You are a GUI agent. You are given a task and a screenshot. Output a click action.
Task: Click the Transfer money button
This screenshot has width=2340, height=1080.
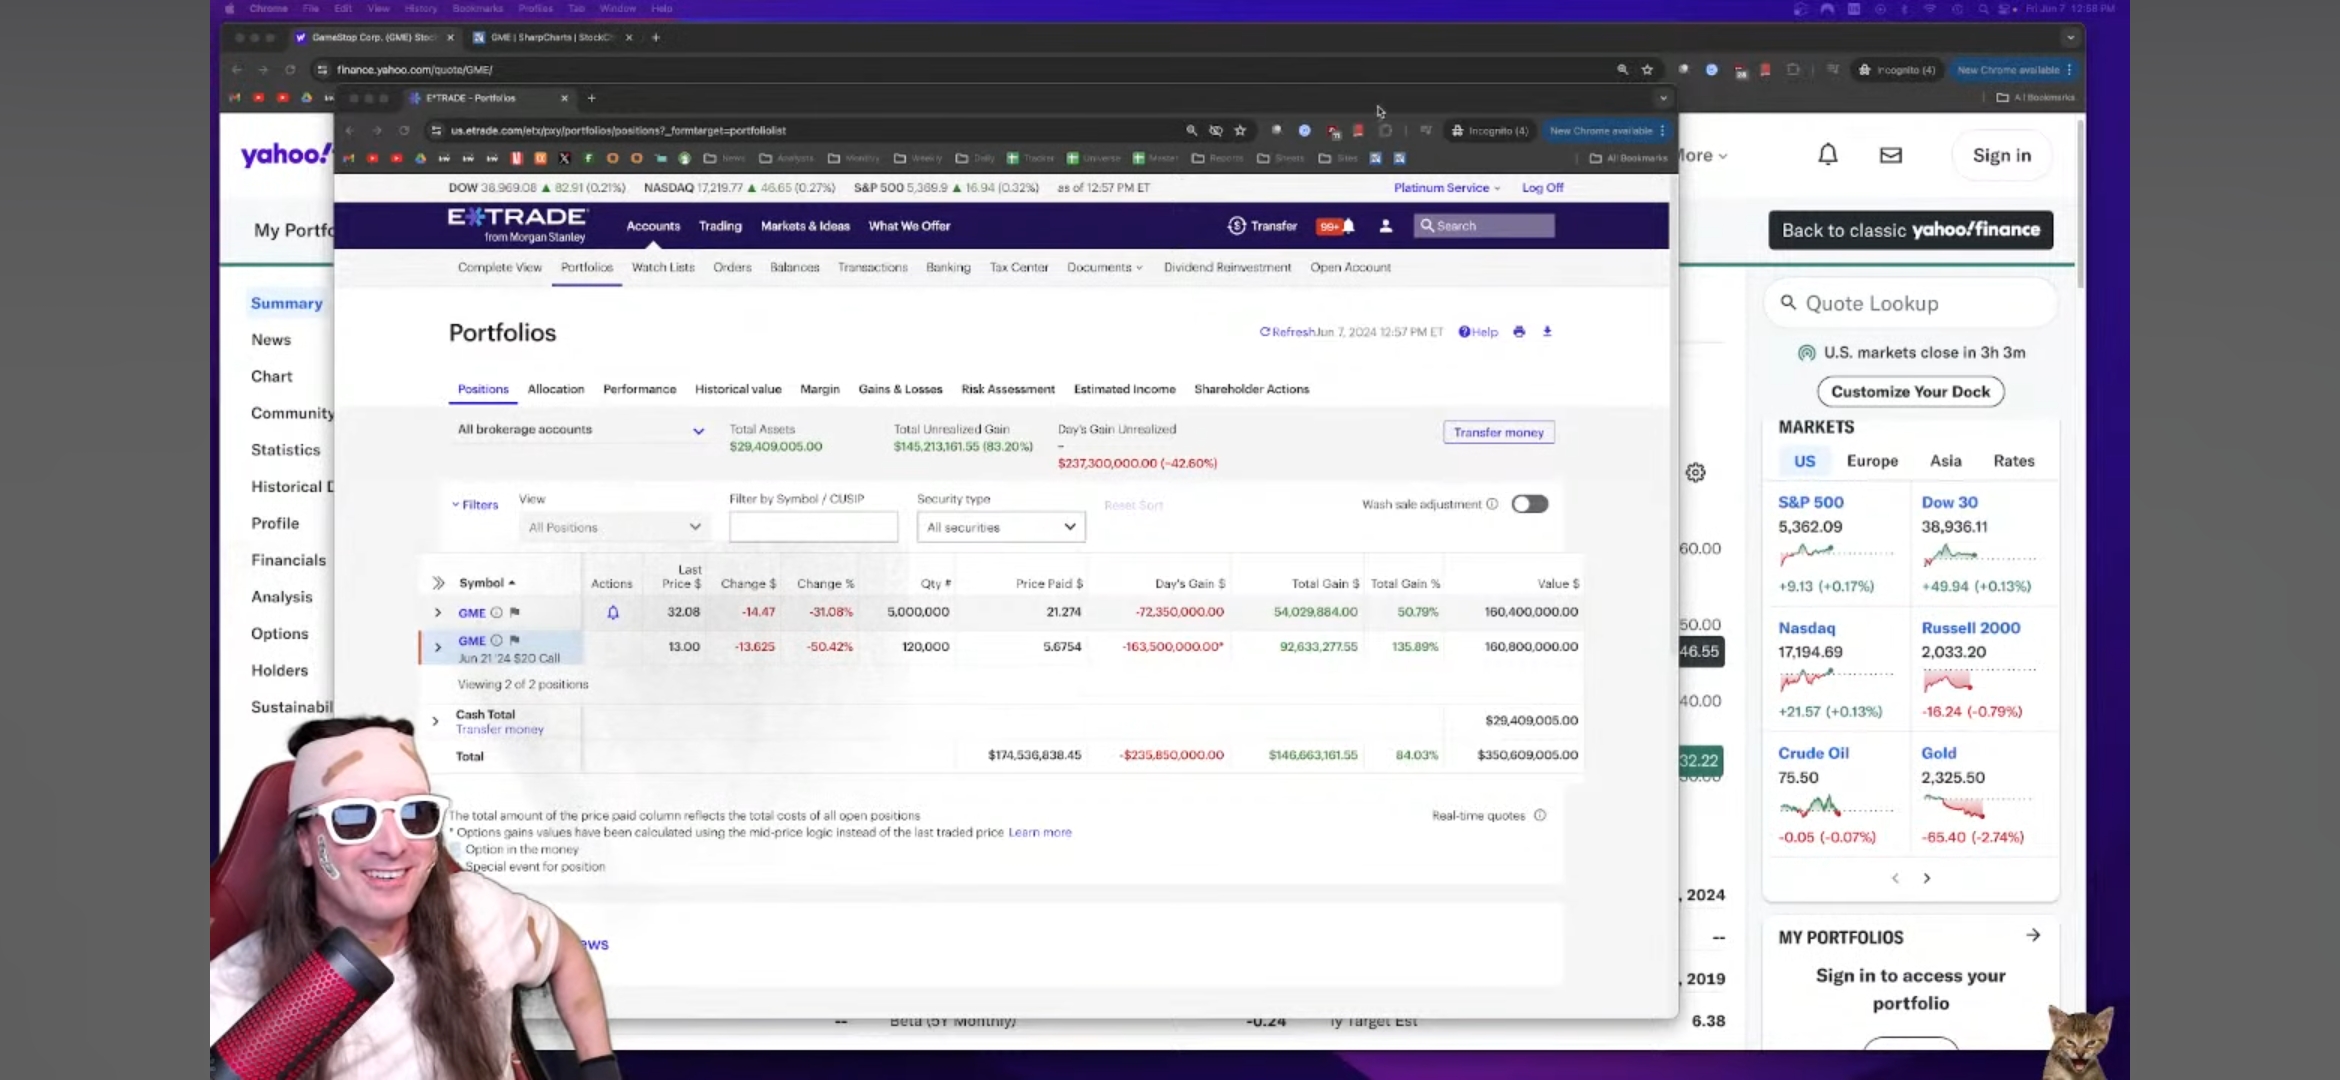coord(1498,432)
